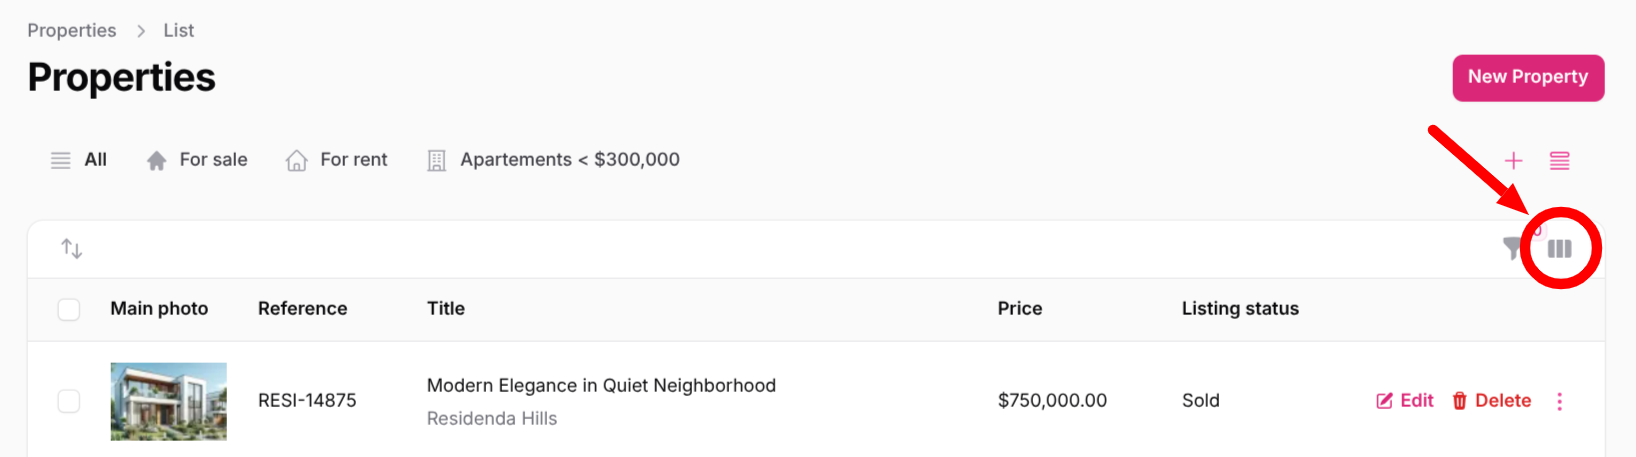Click the Listing status column header
Screen dimensions: 1636x457
click(x=1239, y=309)
